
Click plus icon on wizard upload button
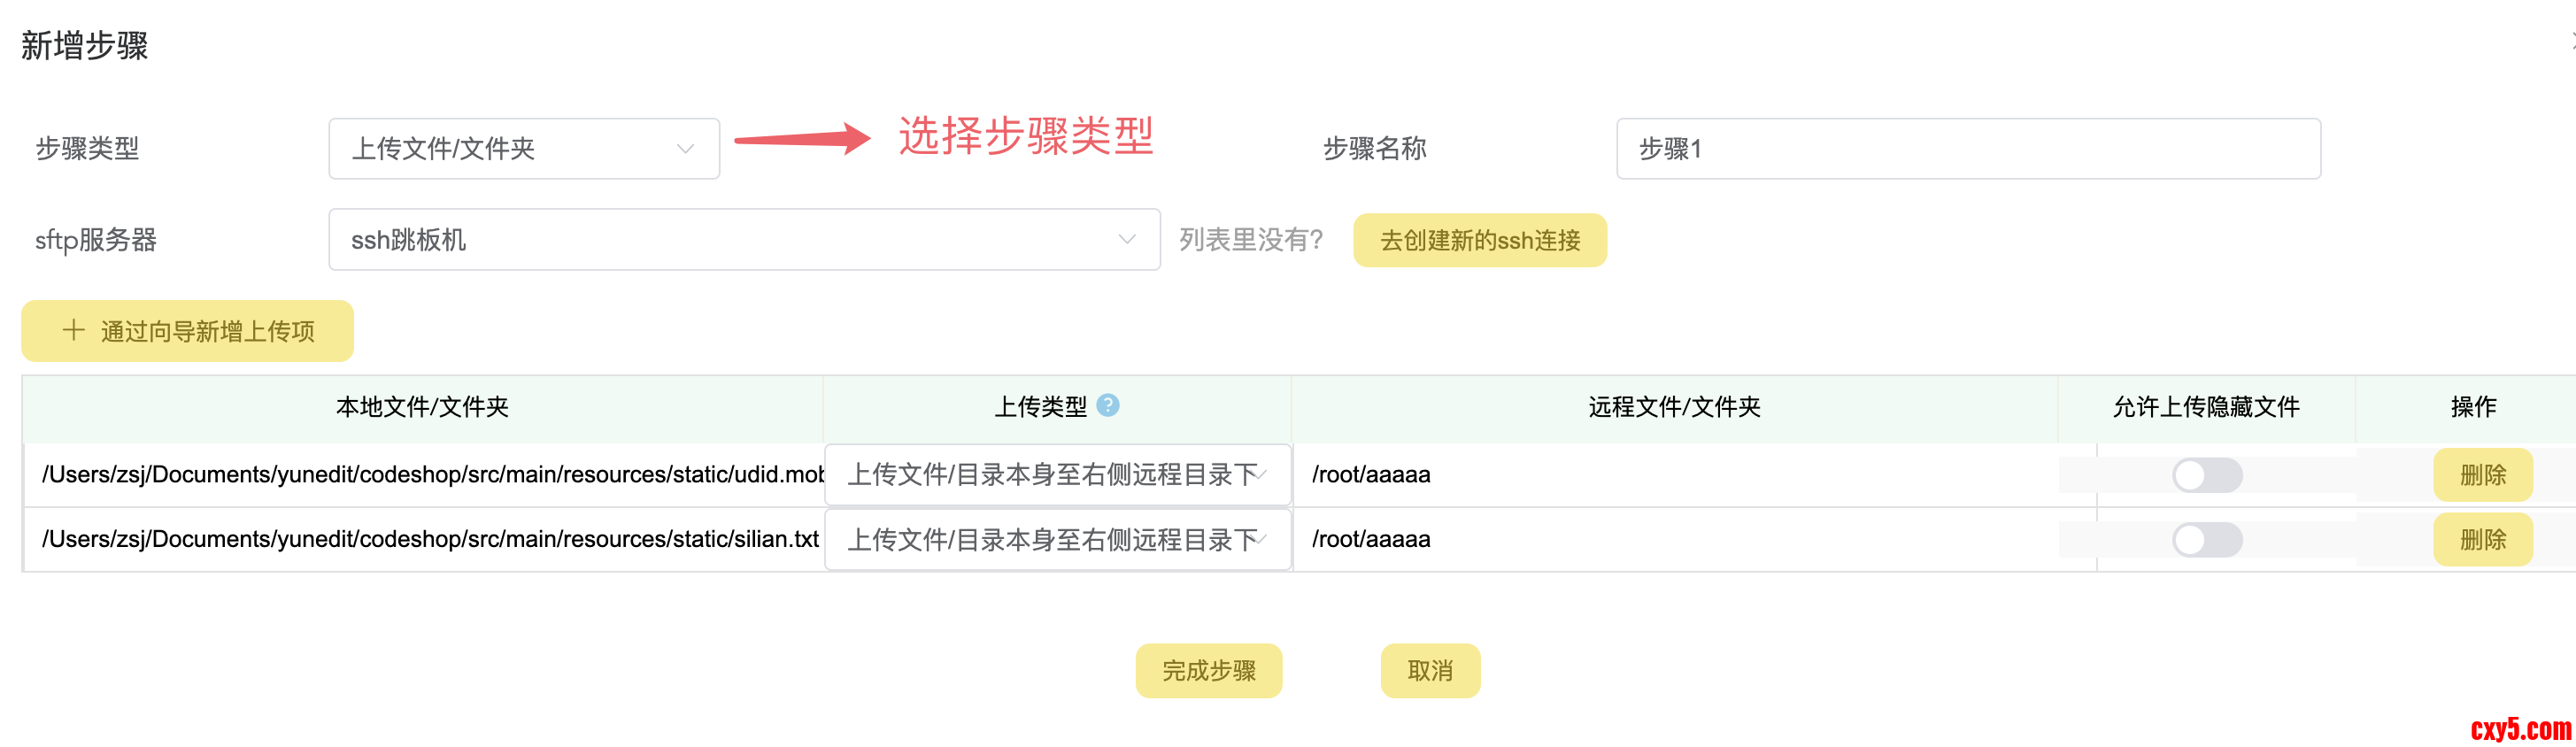click(73, 330)
